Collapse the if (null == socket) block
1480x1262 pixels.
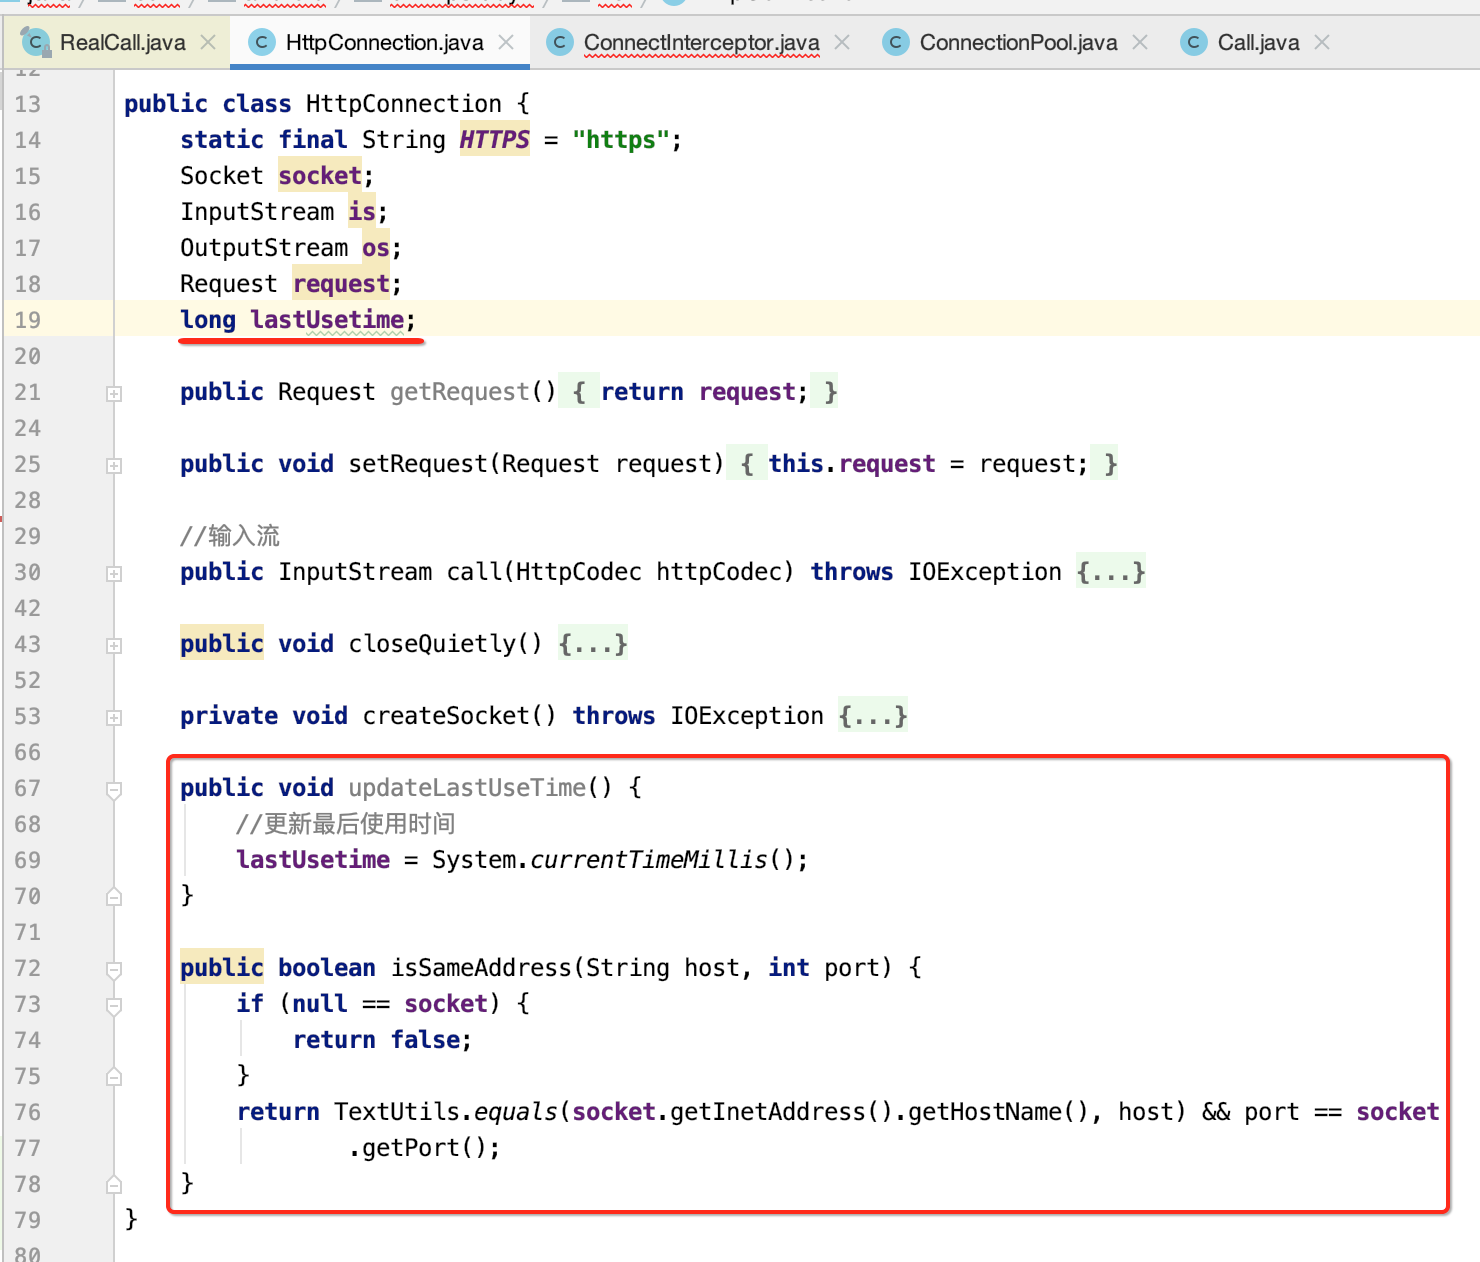(114, 1006)
